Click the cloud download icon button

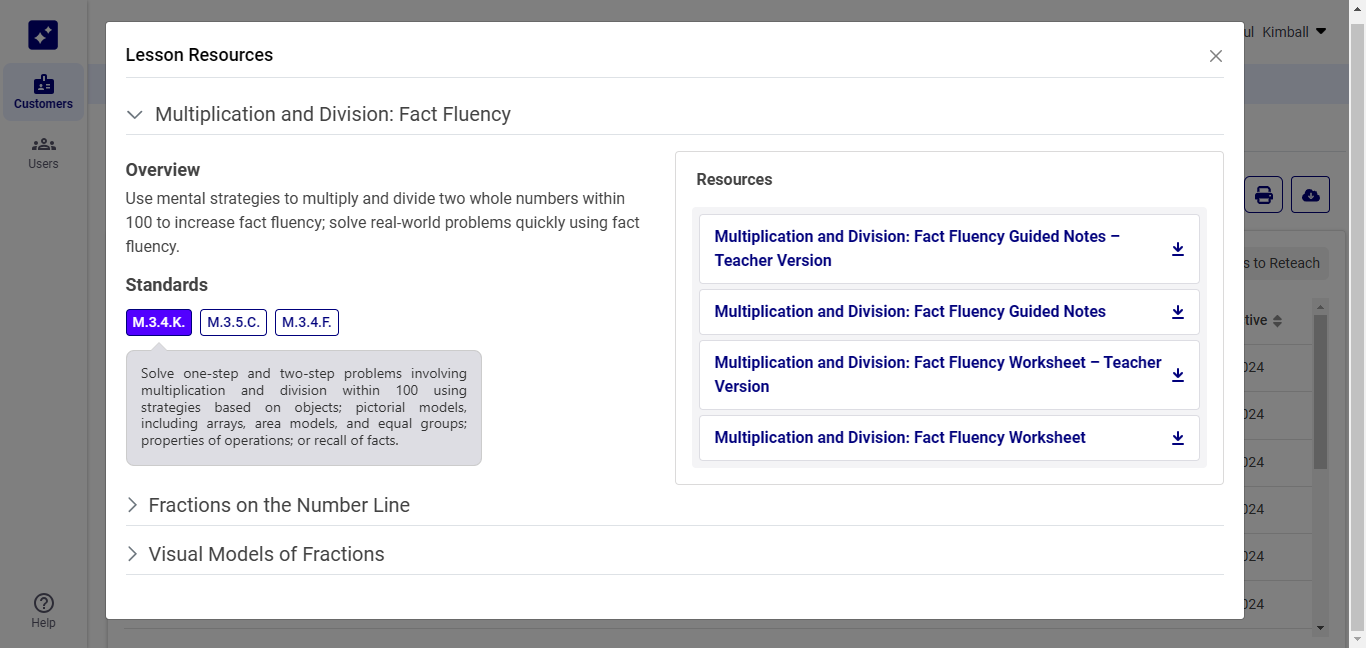1310,194
